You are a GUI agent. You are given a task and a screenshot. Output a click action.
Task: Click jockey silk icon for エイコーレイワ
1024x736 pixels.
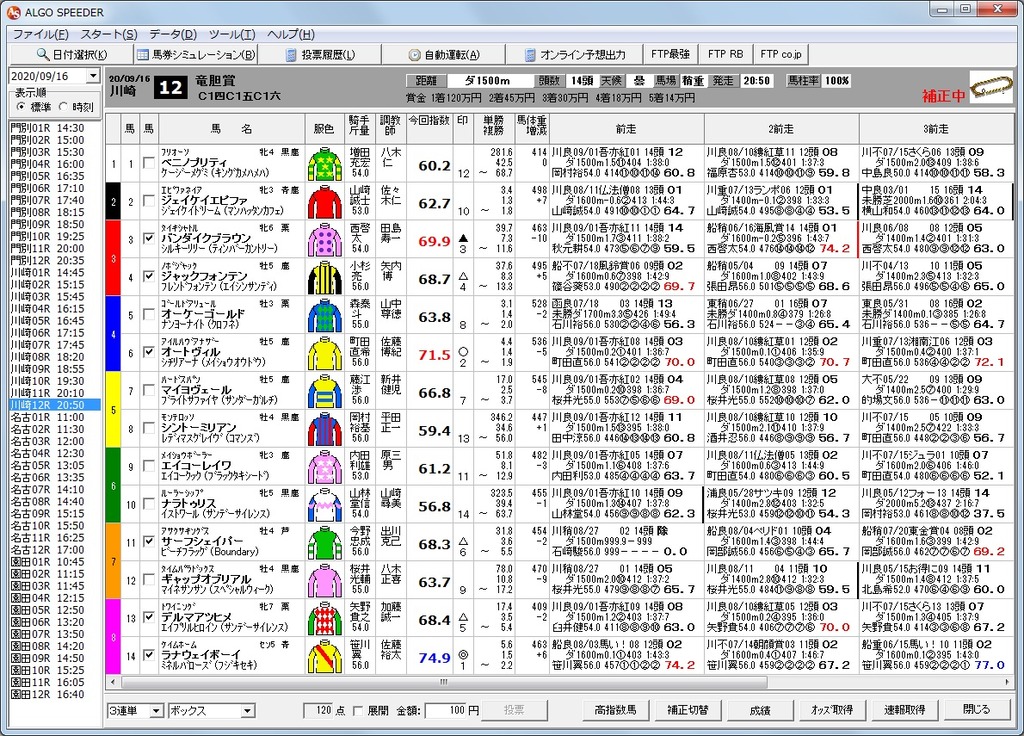pos(325,467)
